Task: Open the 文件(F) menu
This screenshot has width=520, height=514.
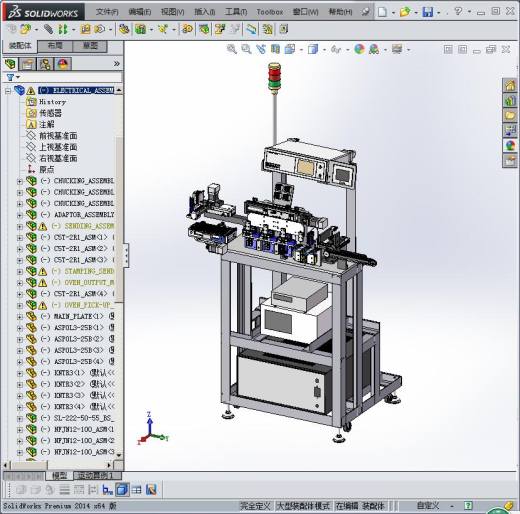Action: [x=107, y=12]
